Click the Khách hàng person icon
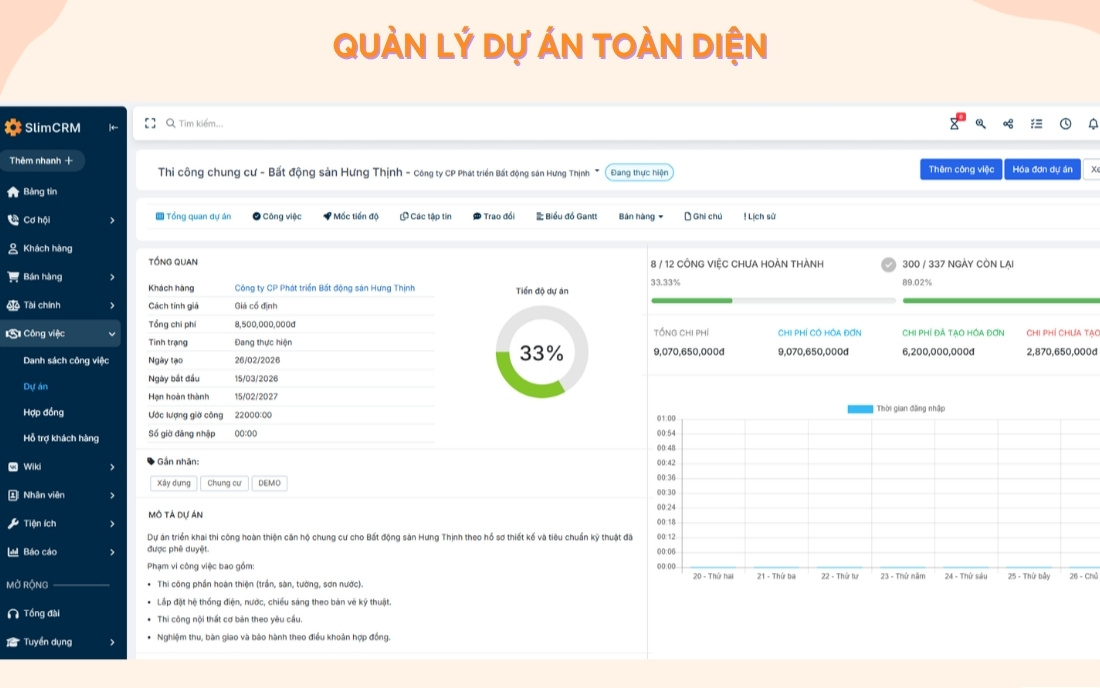The height and width of the screenshot is (688, 1100). tap(13, 248)
